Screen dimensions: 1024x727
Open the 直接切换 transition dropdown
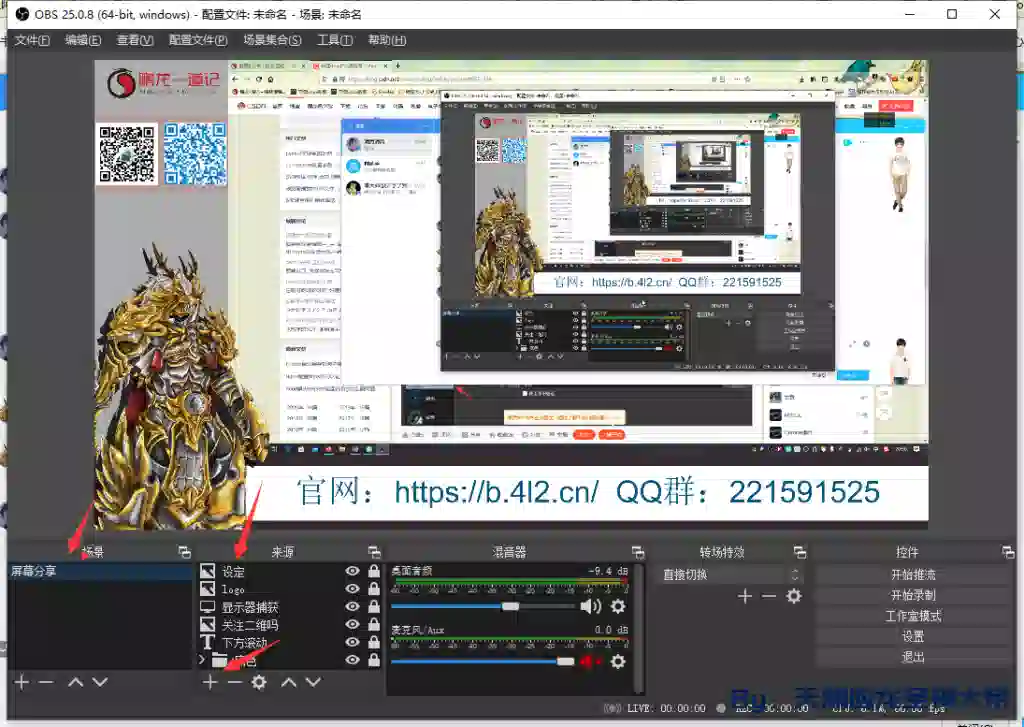tap(731, 575)
